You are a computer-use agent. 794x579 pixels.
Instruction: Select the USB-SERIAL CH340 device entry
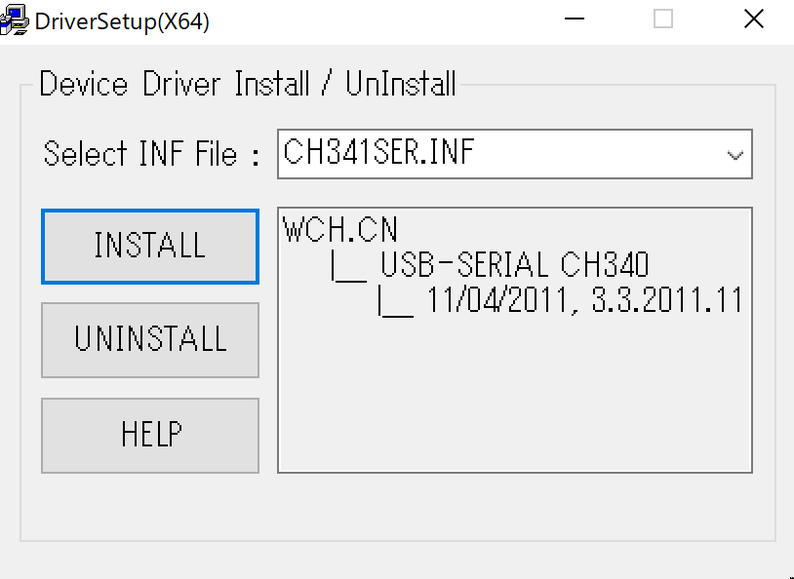tap(514, 265)
